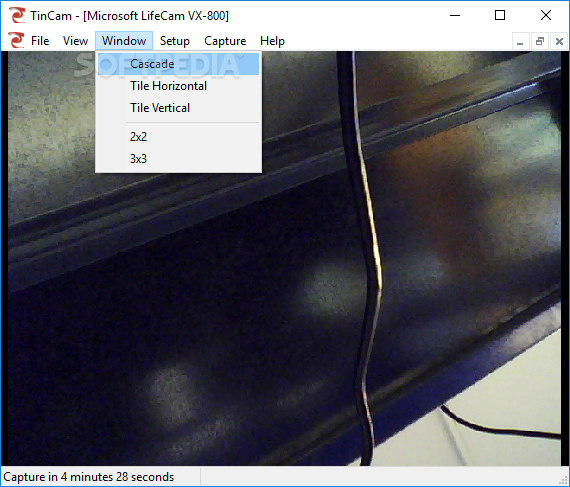Arrange windows in 2x2 grid

pos(178,137)
